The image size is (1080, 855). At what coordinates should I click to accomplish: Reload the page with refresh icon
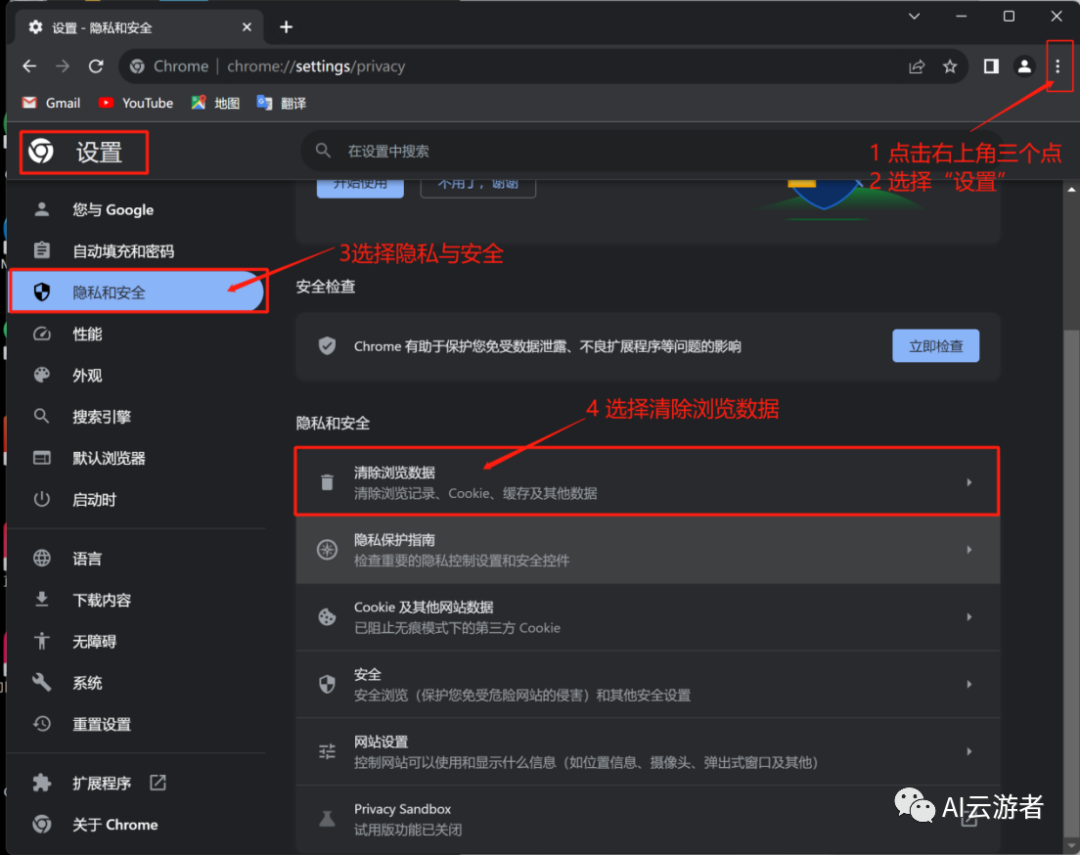[96, 66]
